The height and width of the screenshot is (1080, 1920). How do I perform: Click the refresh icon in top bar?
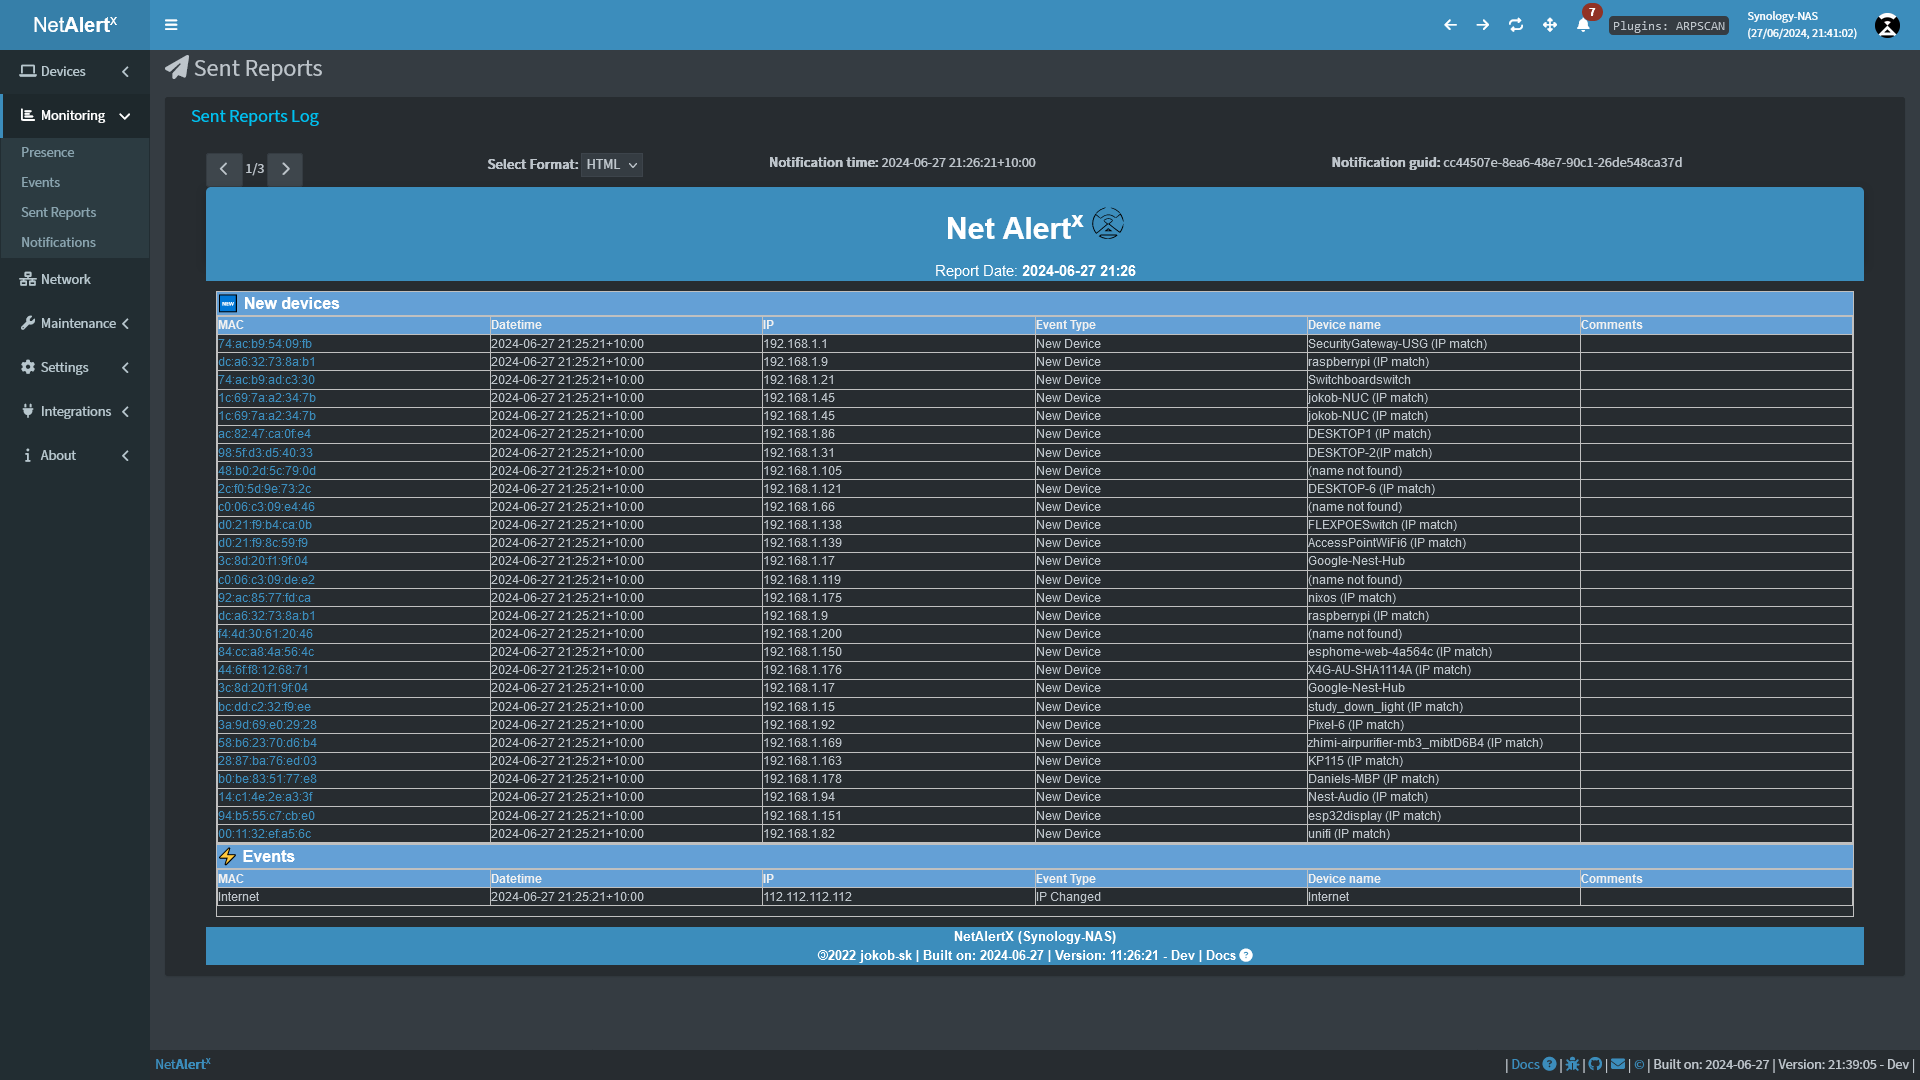tap(1516, 25)
